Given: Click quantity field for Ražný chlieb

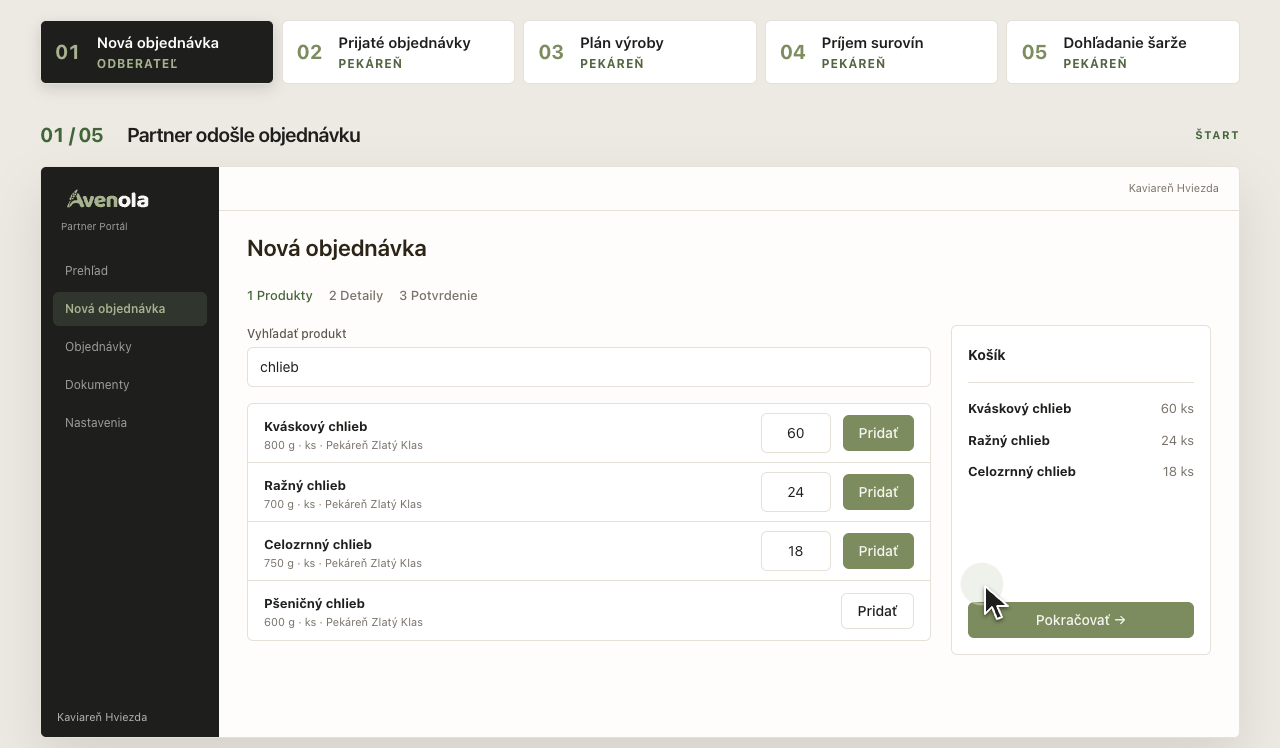Looking at the screenshot, I should coord(796,492).
